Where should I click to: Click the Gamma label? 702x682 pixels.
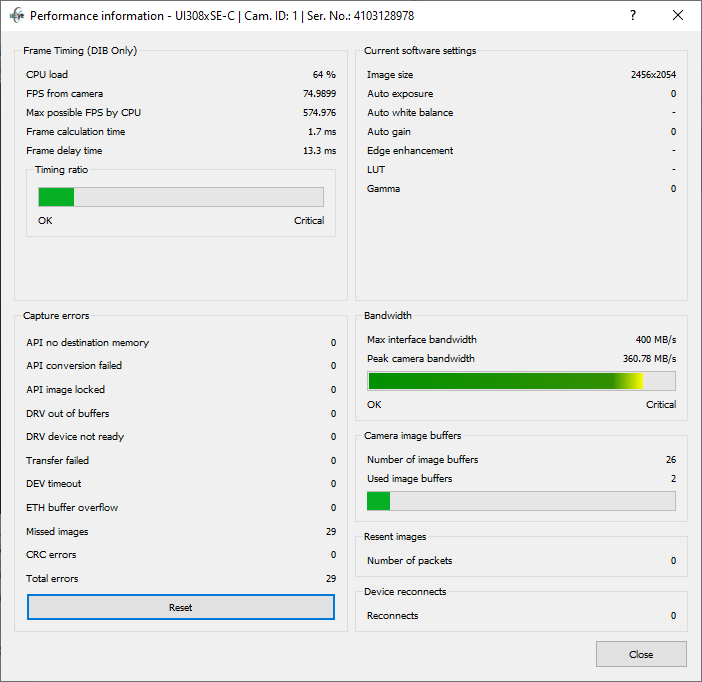(383, 189)
